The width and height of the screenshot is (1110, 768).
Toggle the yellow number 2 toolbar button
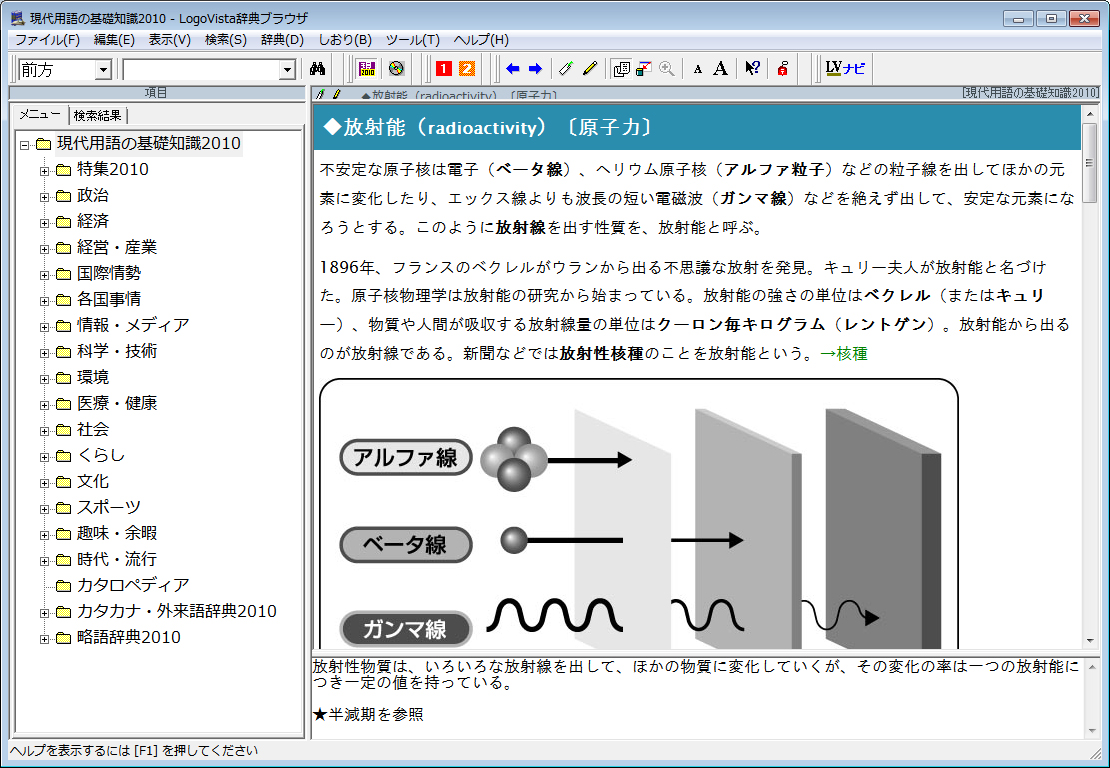467,69
